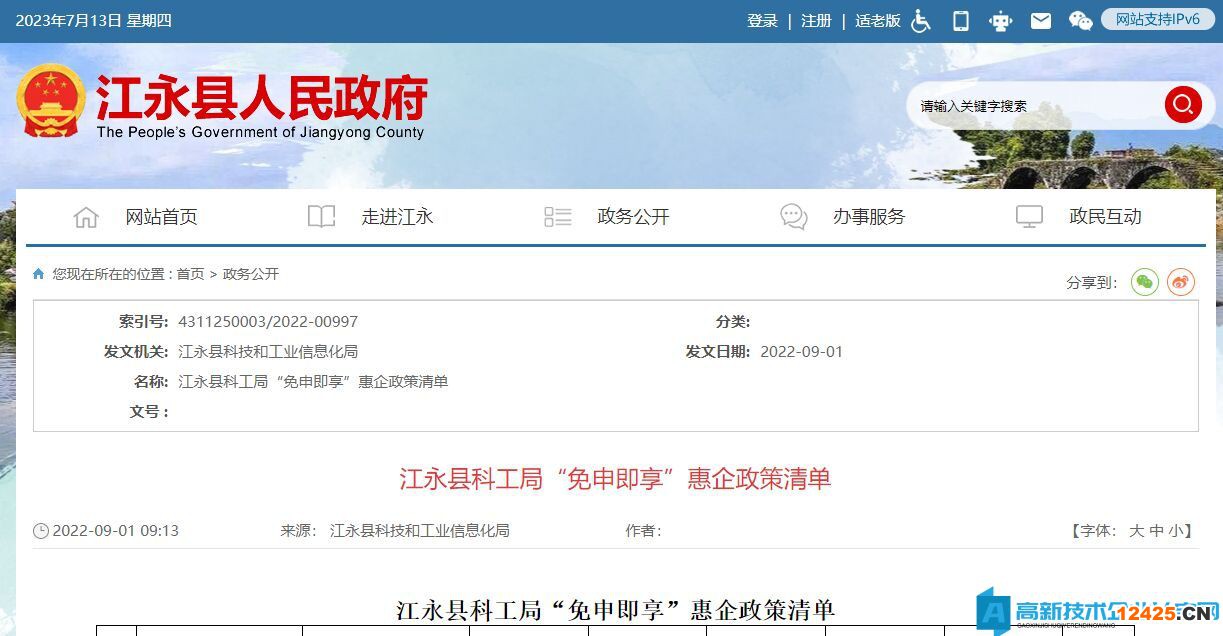Set font size to 大

[x=1136, y=531]
